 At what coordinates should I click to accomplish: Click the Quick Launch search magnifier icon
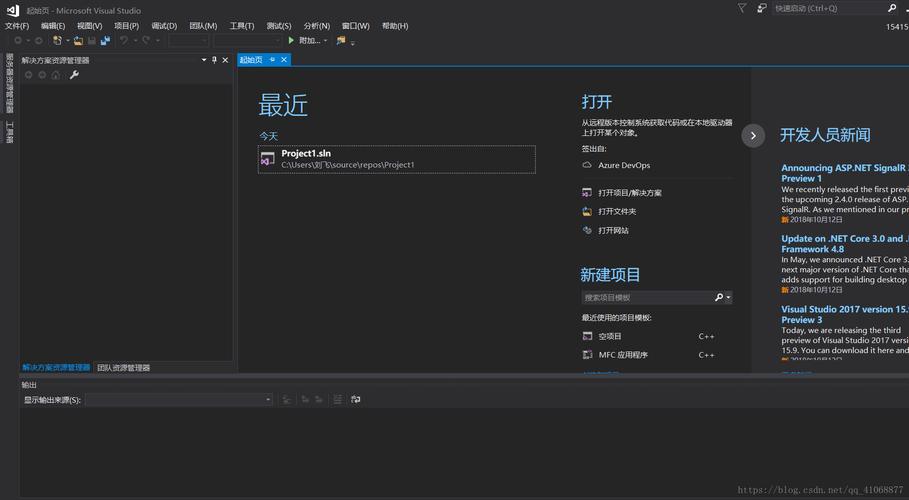tap(892, 8)
